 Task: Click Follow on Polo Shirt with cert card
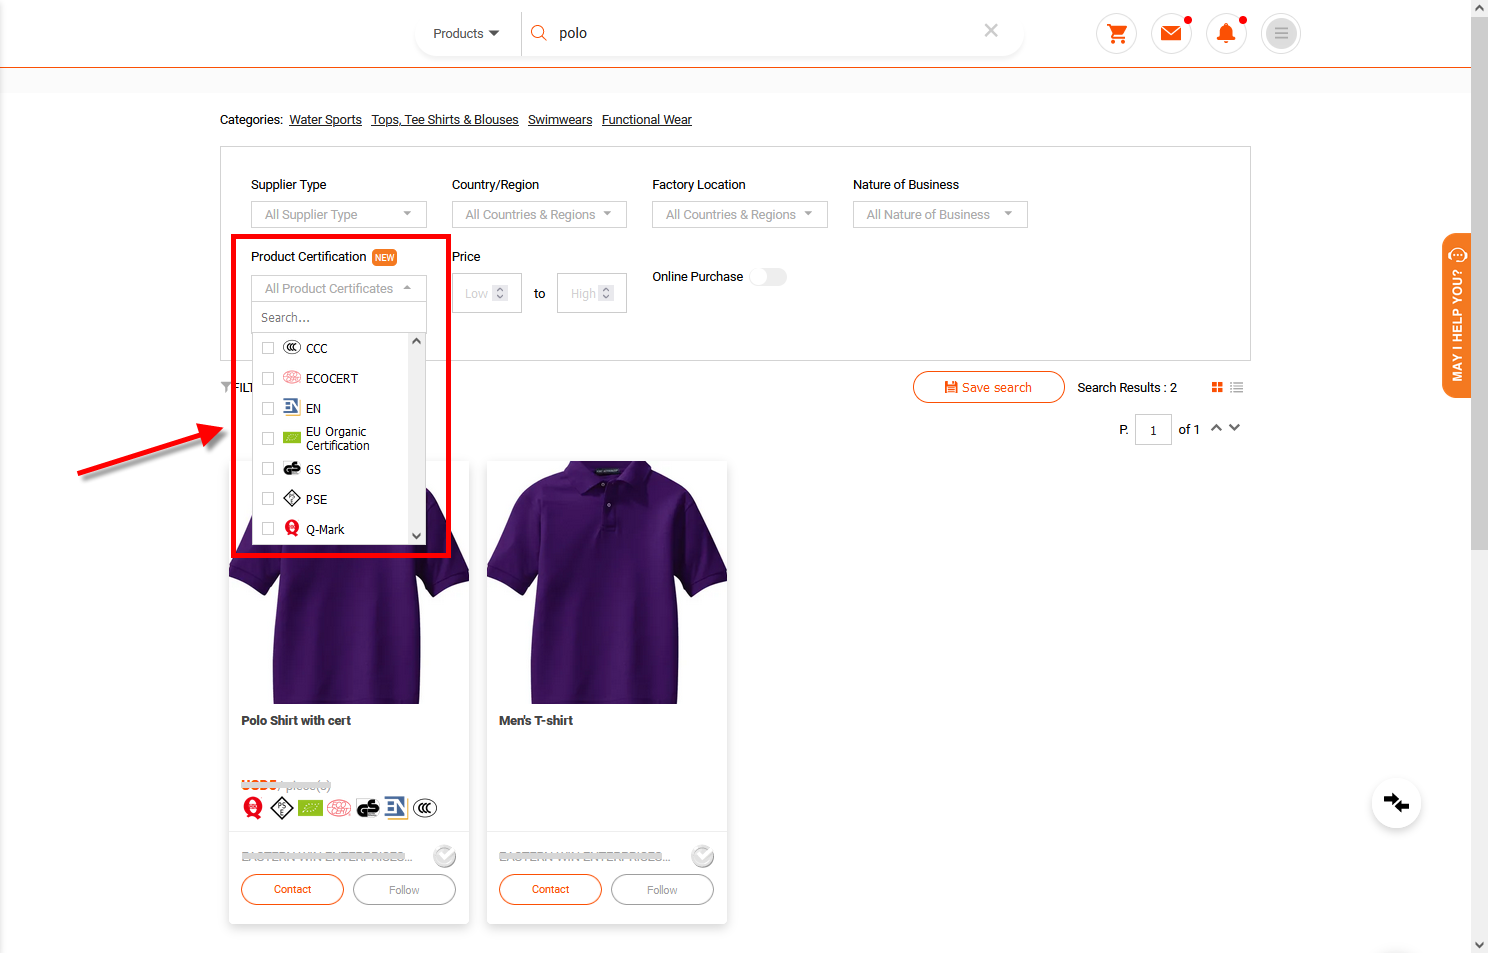click(404, 889)
